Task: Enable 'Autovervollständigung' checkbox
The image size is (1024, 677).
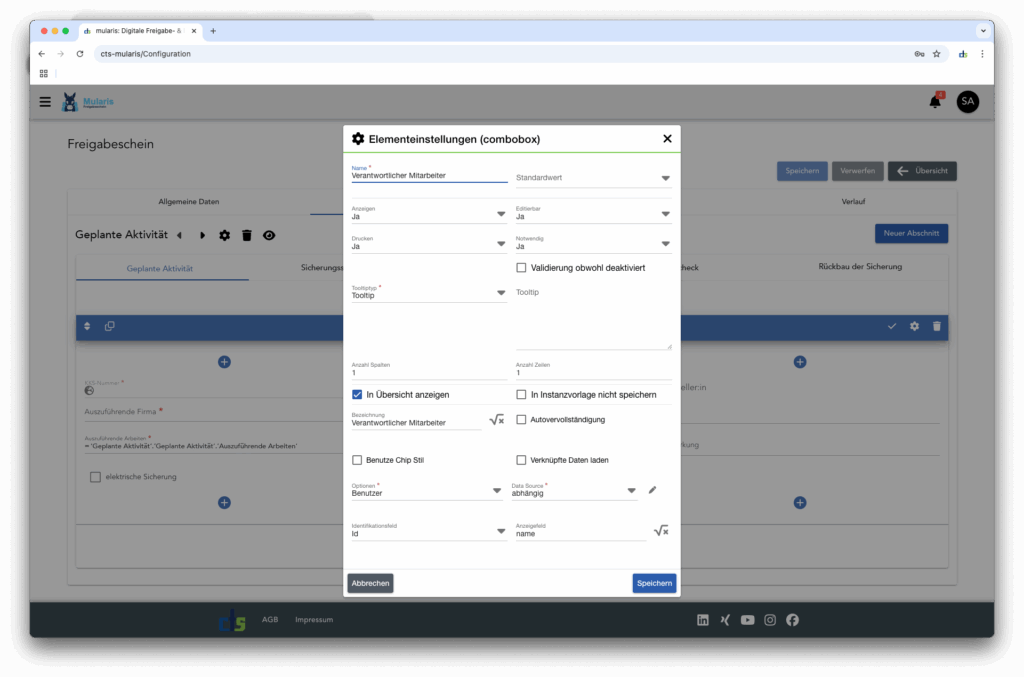Action: pos(521,420)
